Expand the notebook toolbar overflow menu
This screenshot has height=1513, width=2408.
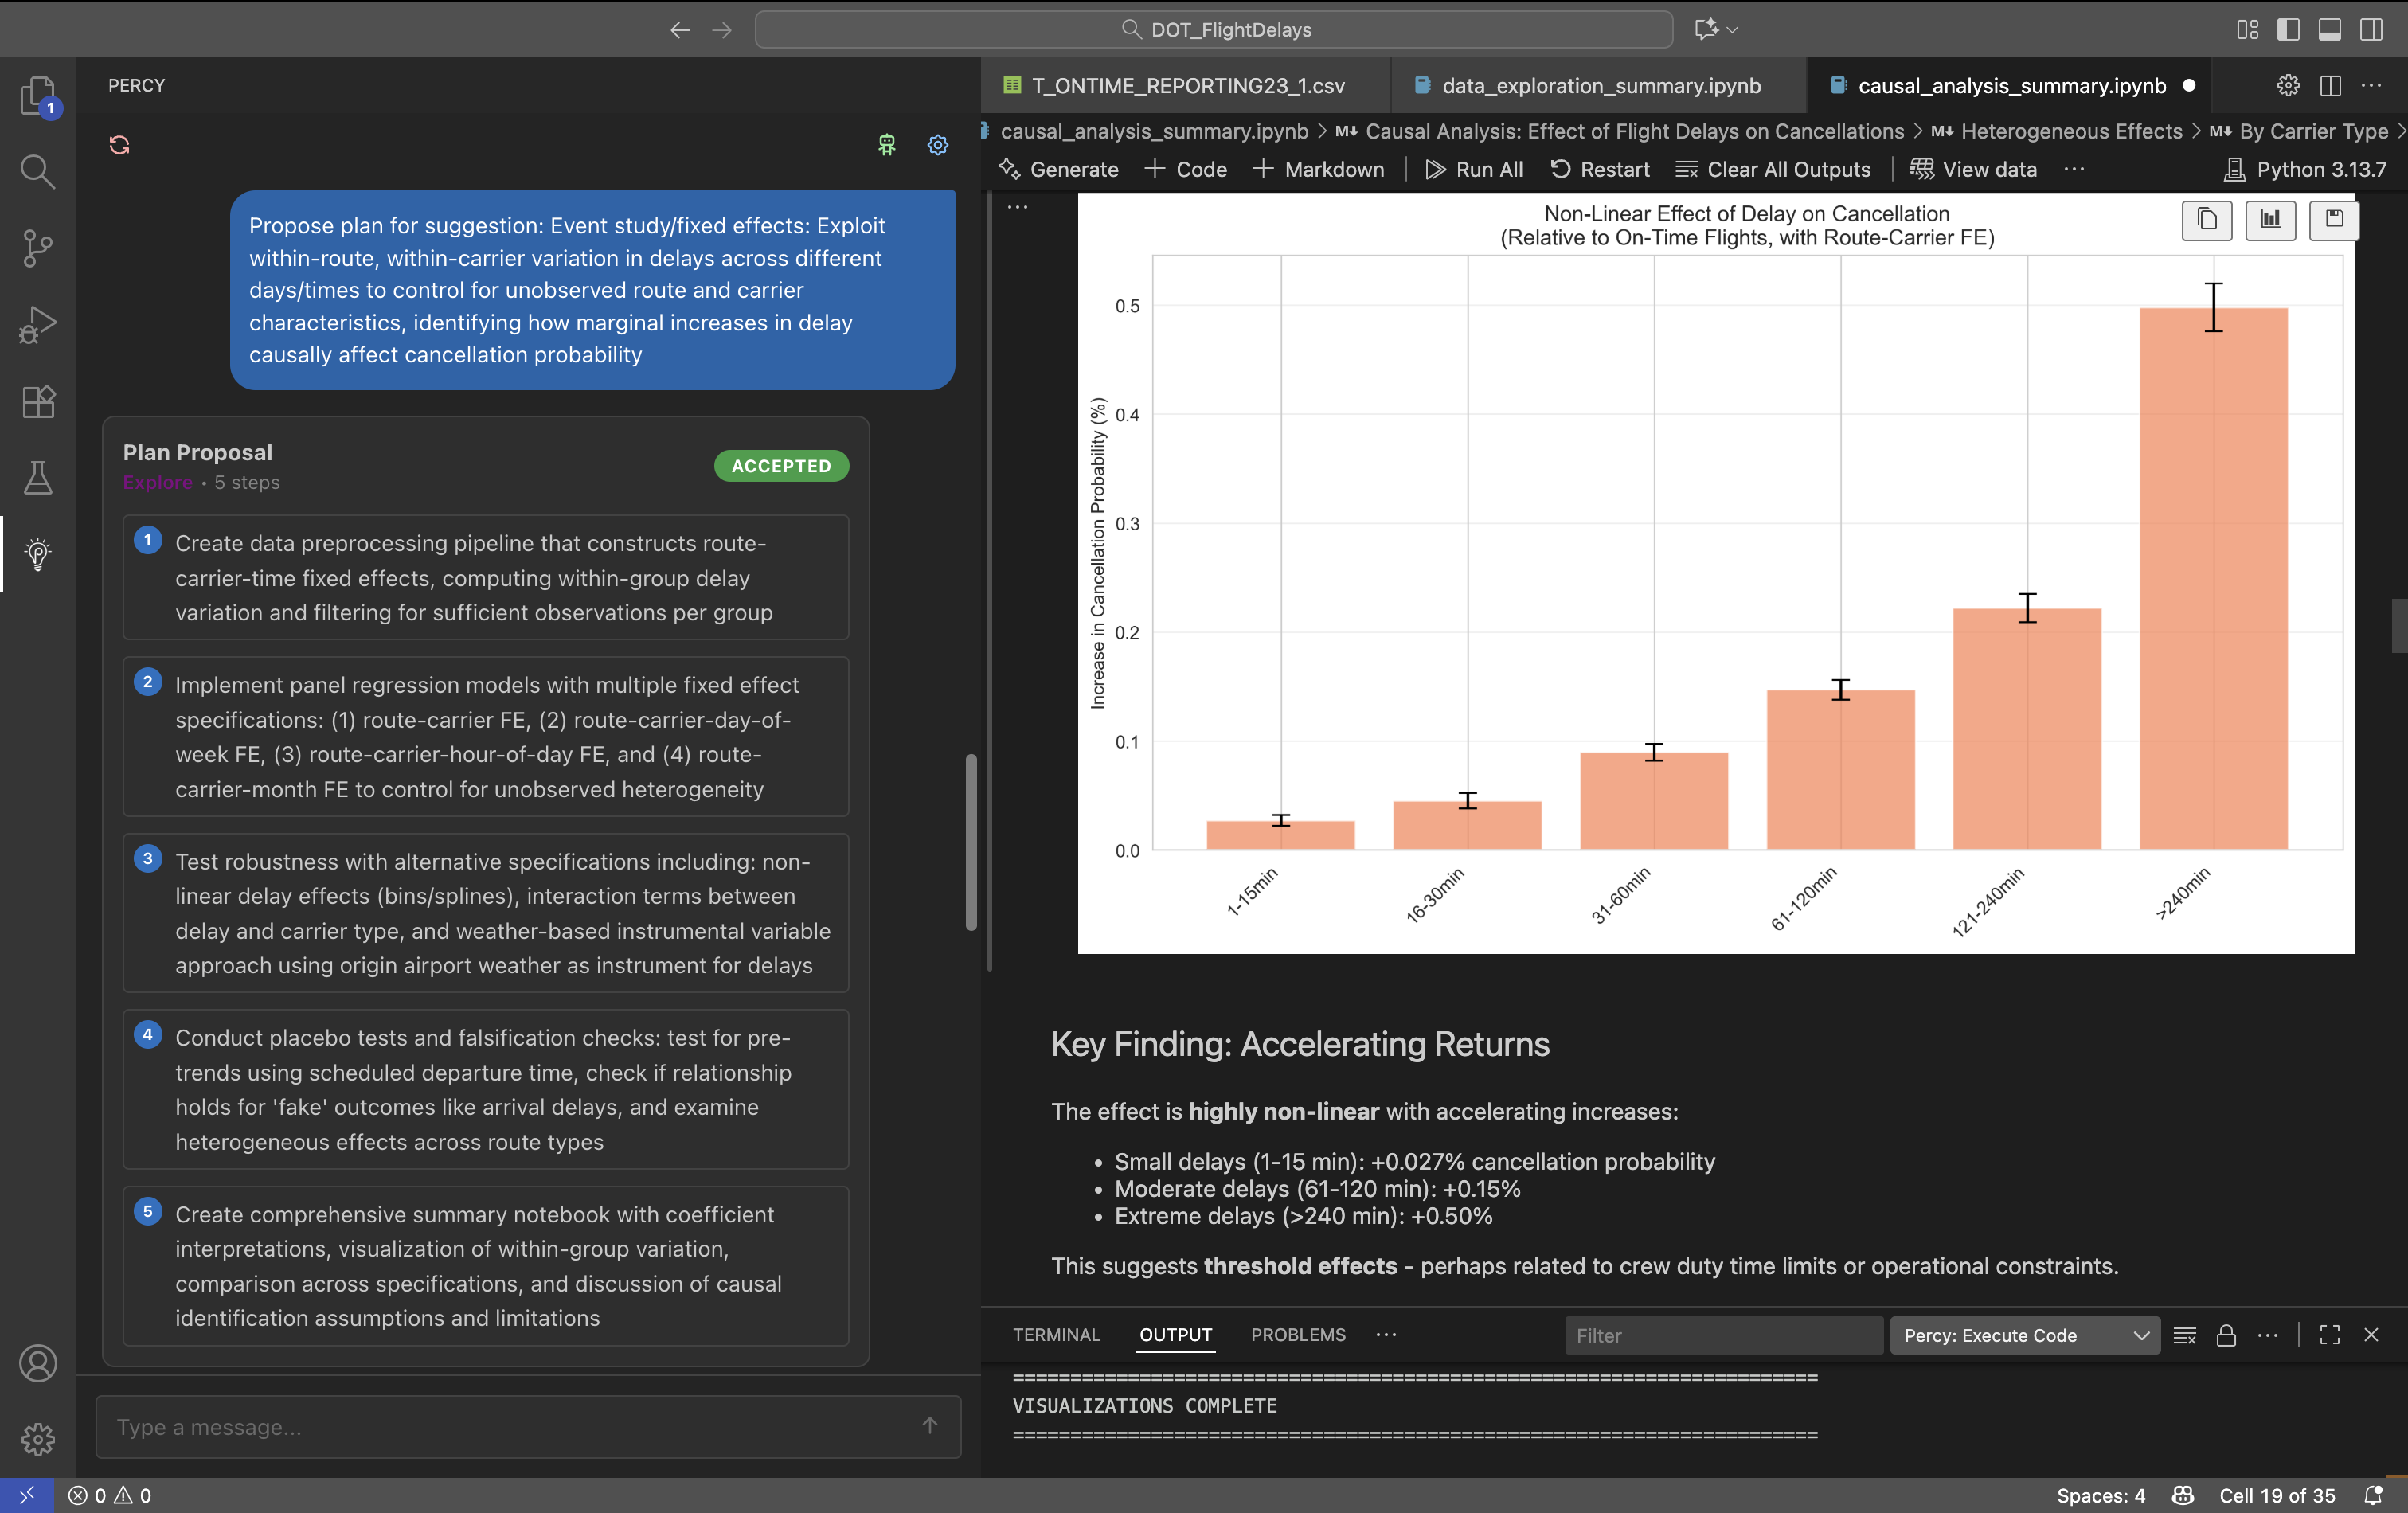point(2073,169)
